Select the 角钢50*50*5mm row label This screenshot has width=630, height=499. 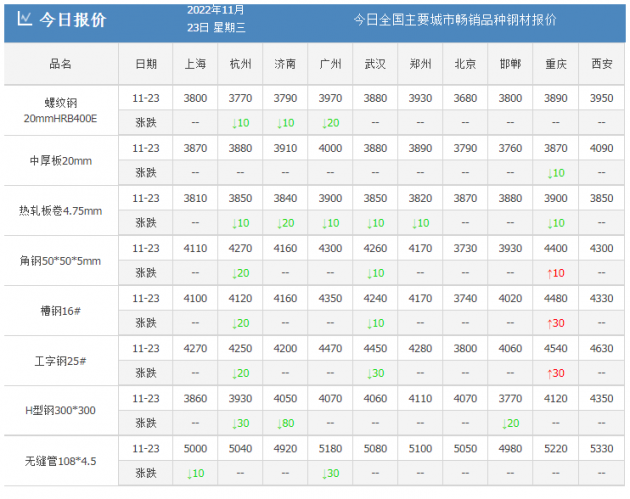[x=60, y=260]
